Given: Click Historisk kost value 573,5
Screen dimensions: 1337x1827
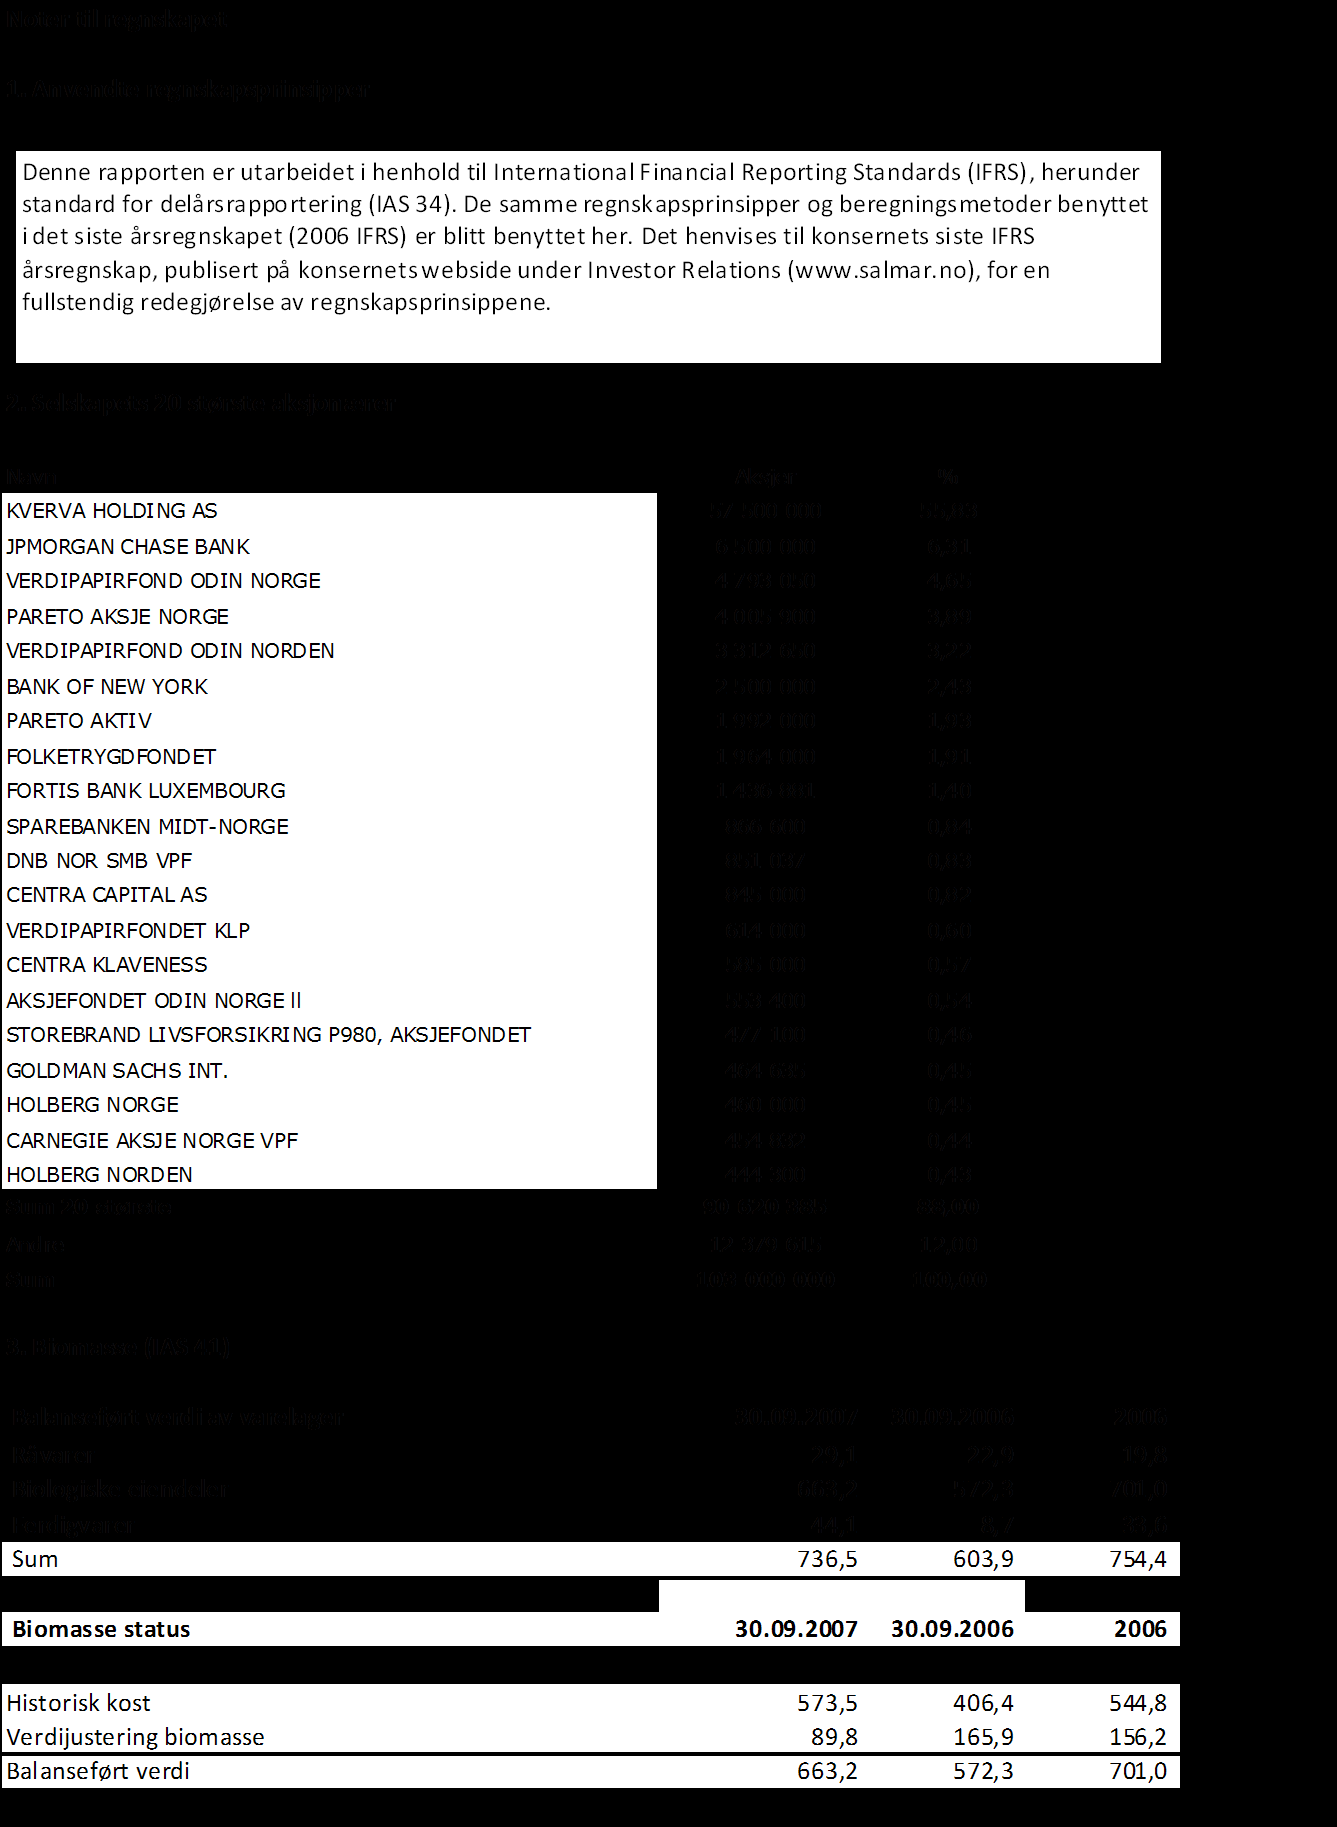Looking at the screenshot, I should 827,1704.
